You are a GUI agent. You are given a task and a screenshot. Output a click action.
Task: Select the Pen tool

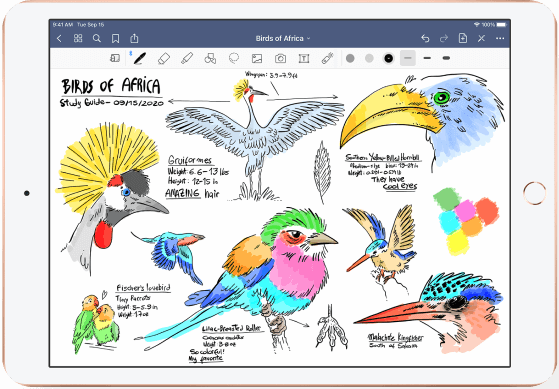point(139,58)
